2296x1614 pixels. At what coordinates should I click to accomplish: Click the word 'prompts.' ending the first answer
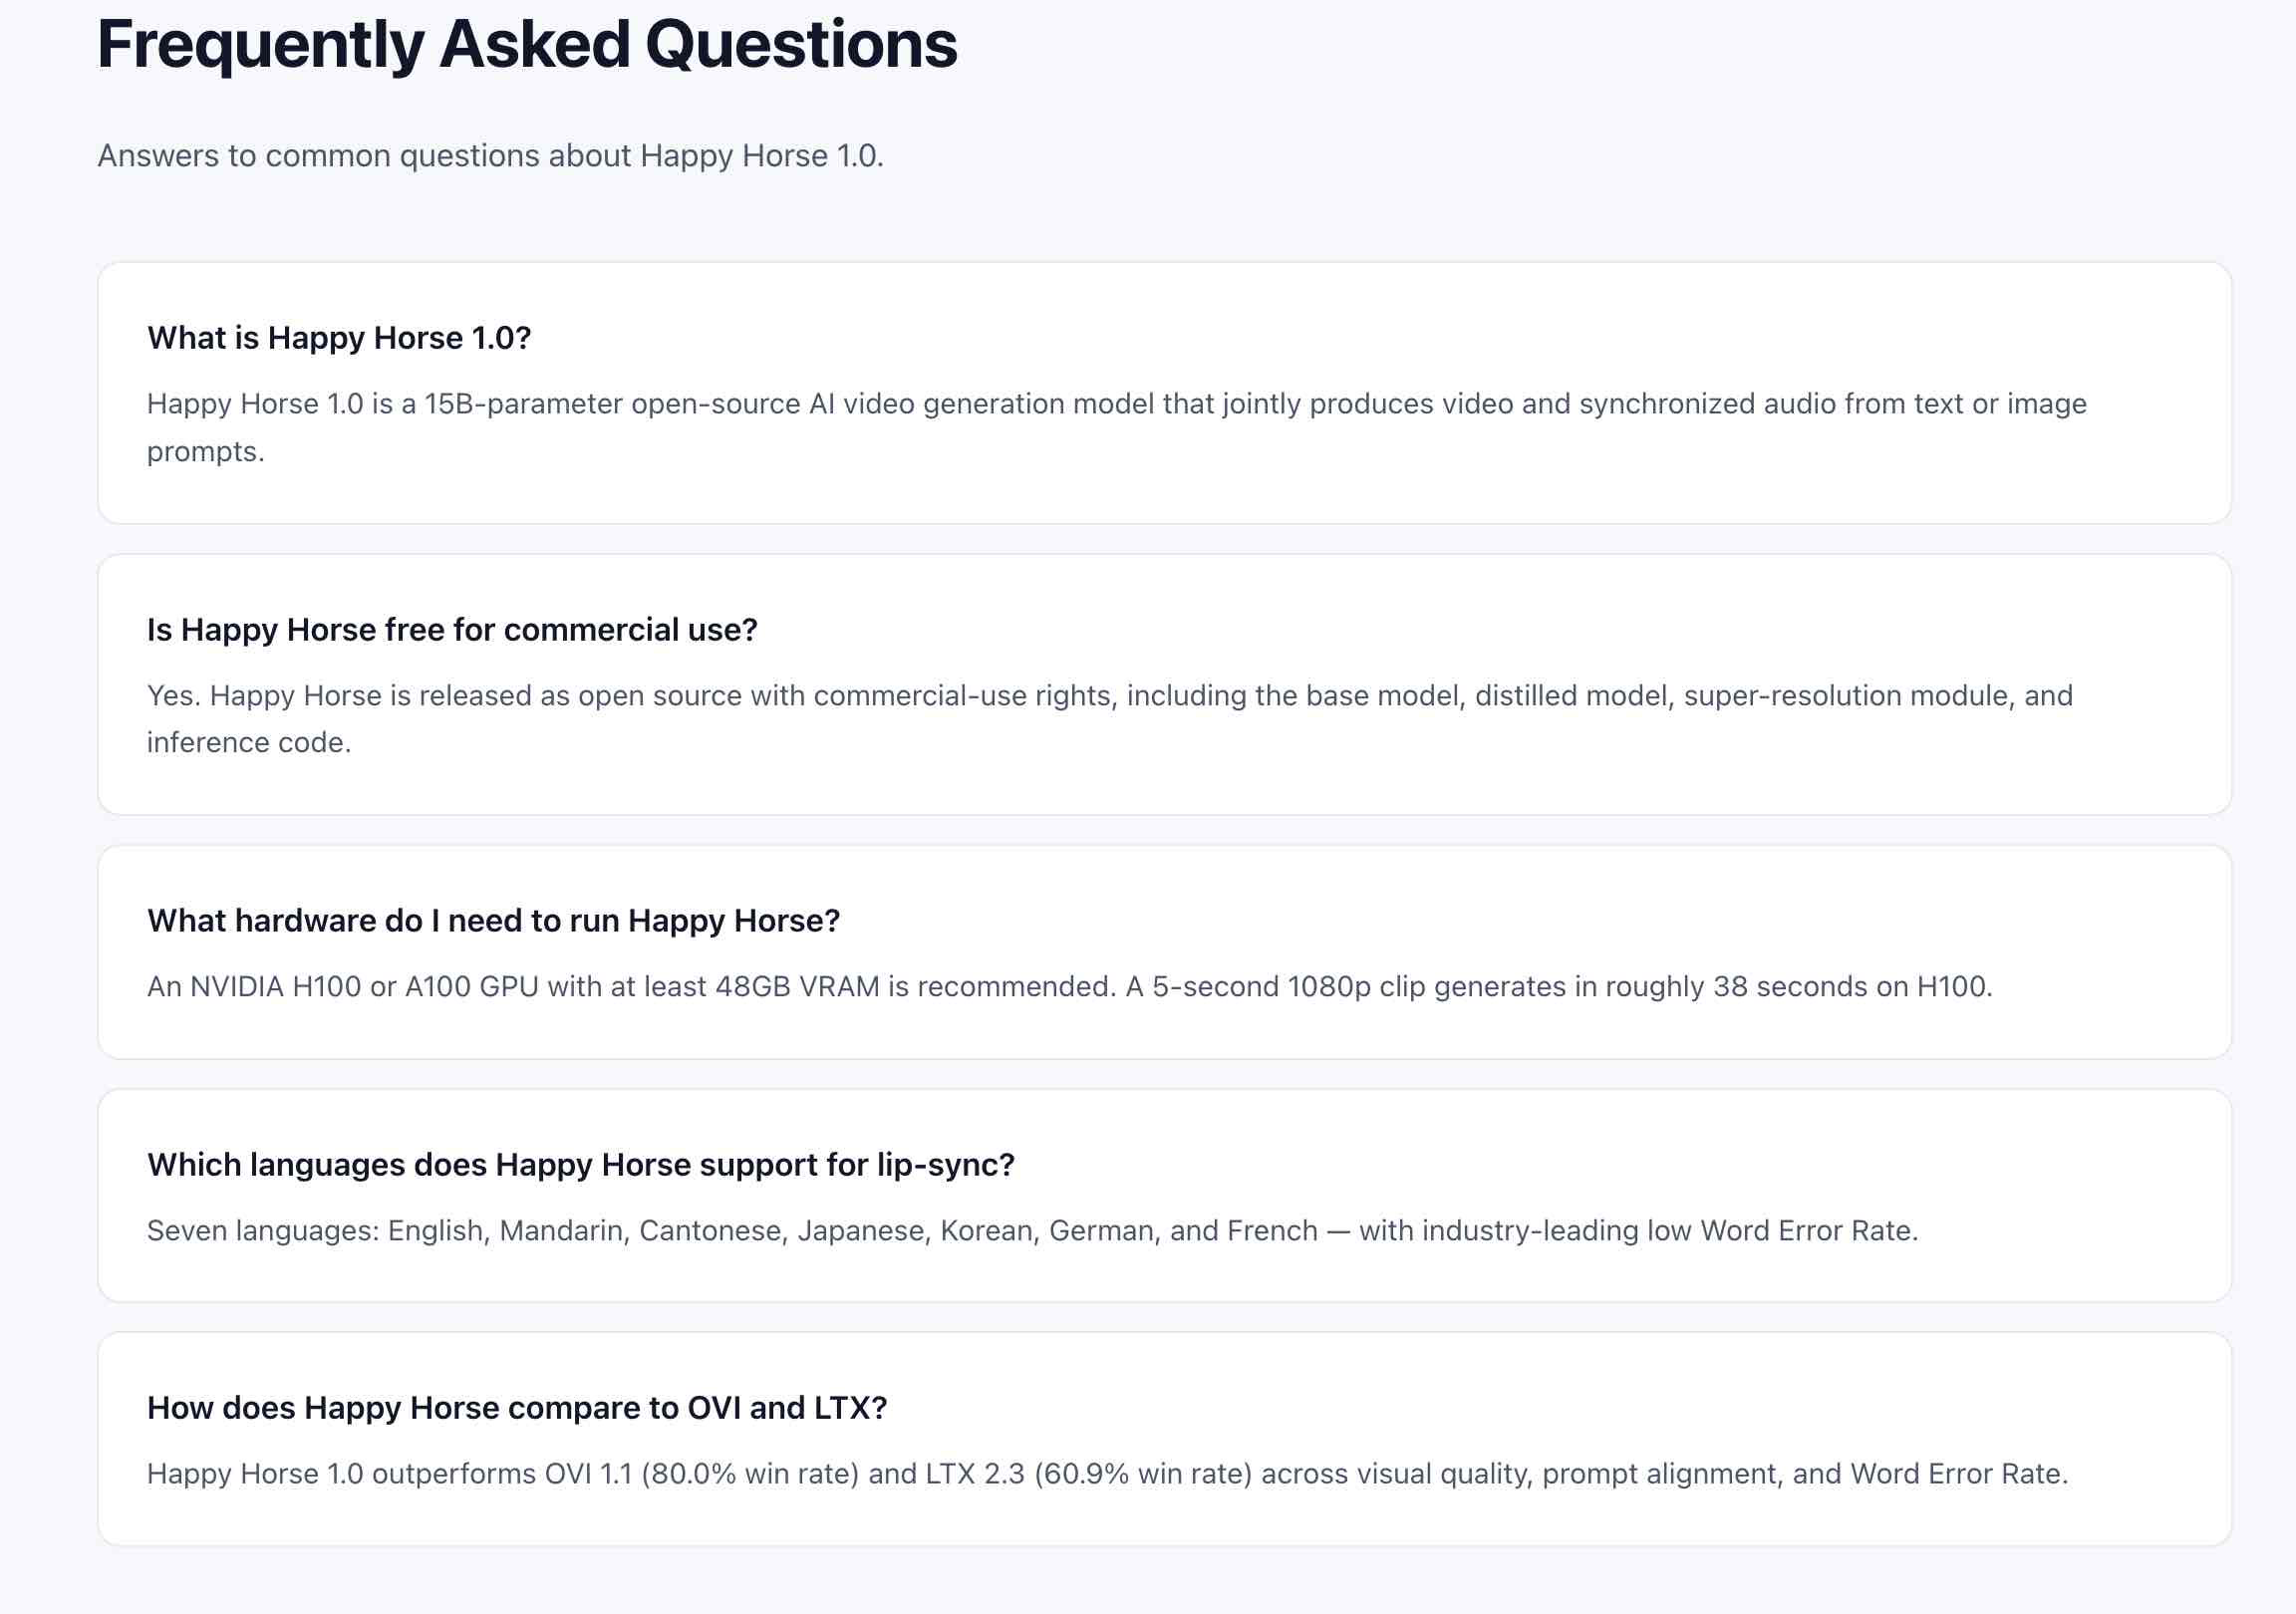[x=206, y=452]
